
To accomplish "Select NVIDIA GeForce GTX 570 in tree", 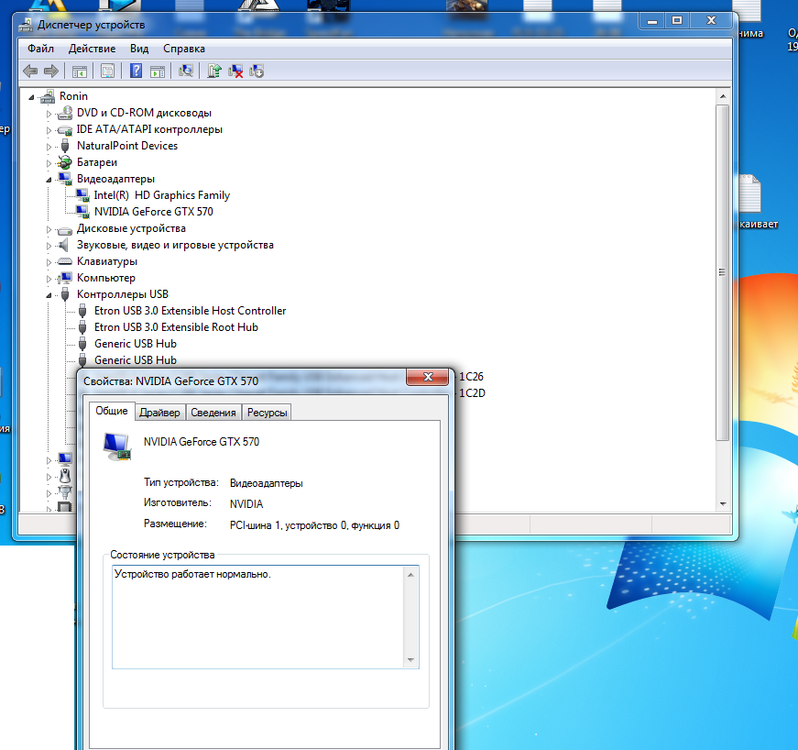I will [153, 212].
